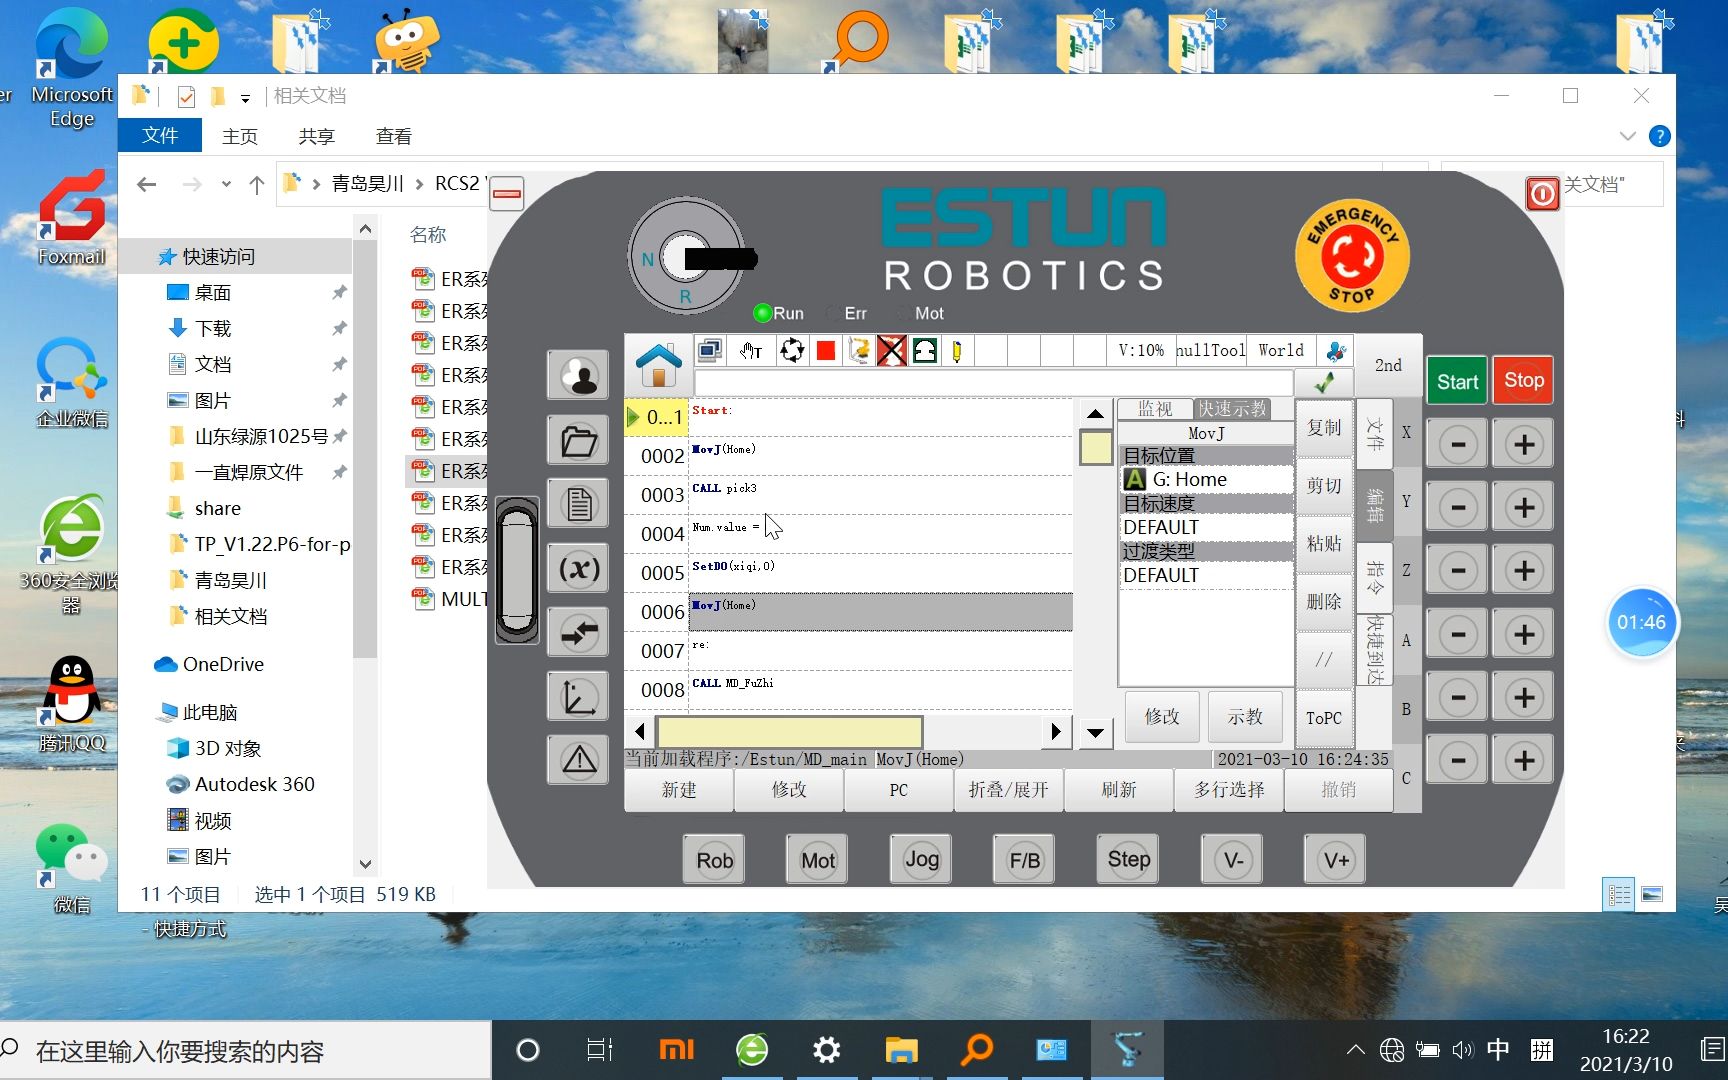Click the crossed-out red status icon
The height and width of the screenshot is (1080, 1728).
pyautogui.click(x=892, y=350)
